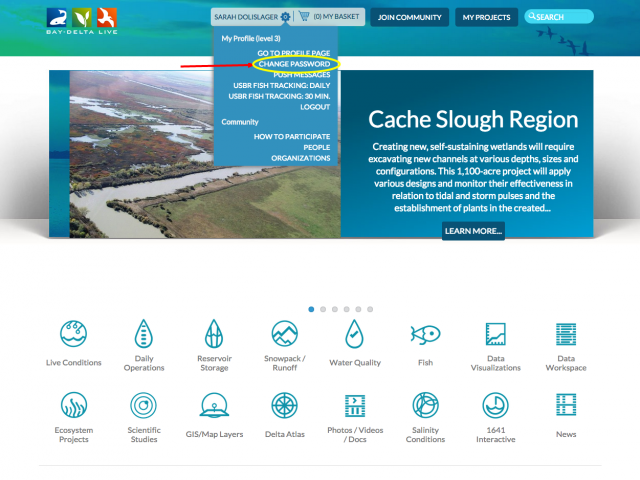Click the Scientific Studies label
The height and width of the screenshot is (480, 640).
[144, 435]
